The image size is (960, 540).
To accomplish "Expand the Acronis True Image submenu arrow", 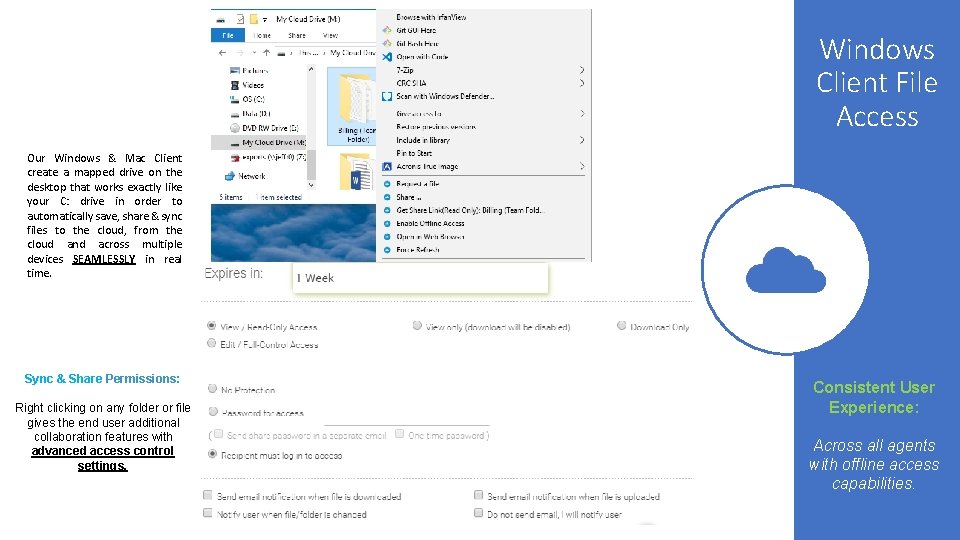I will click(x=582, y=166).
